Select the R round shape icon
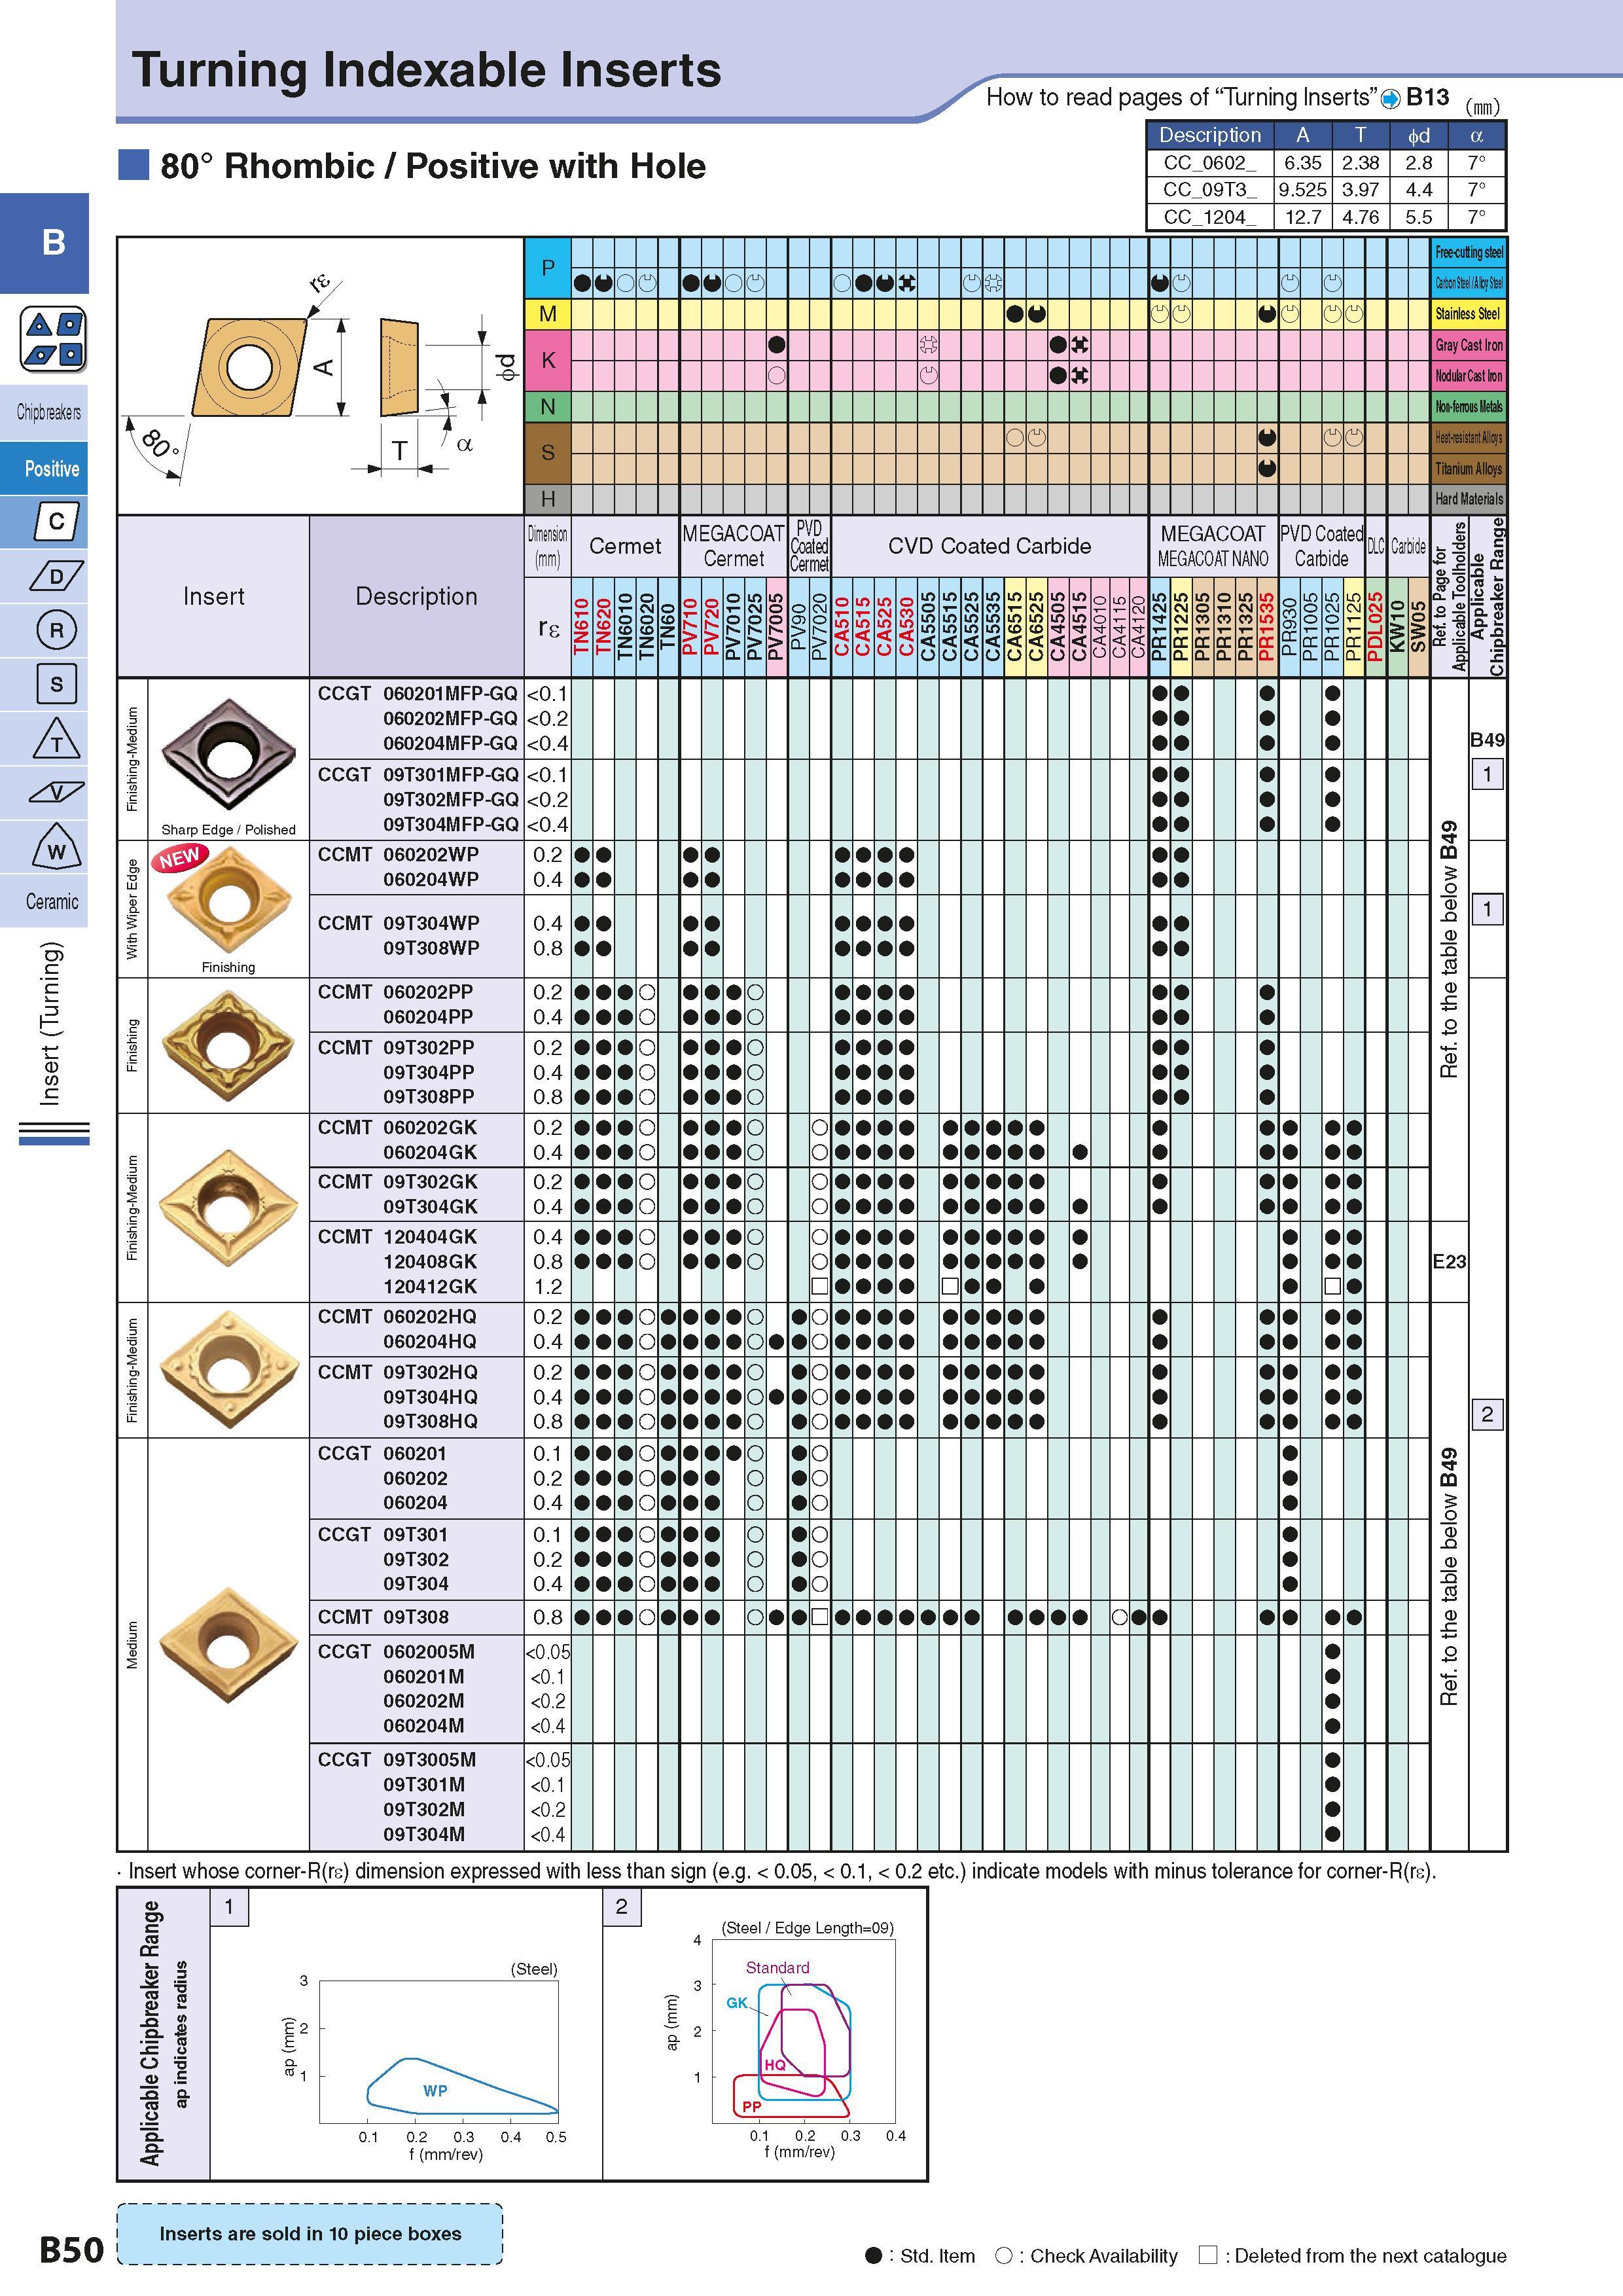Screen dimensions: 1623x2296 (56, 630)
